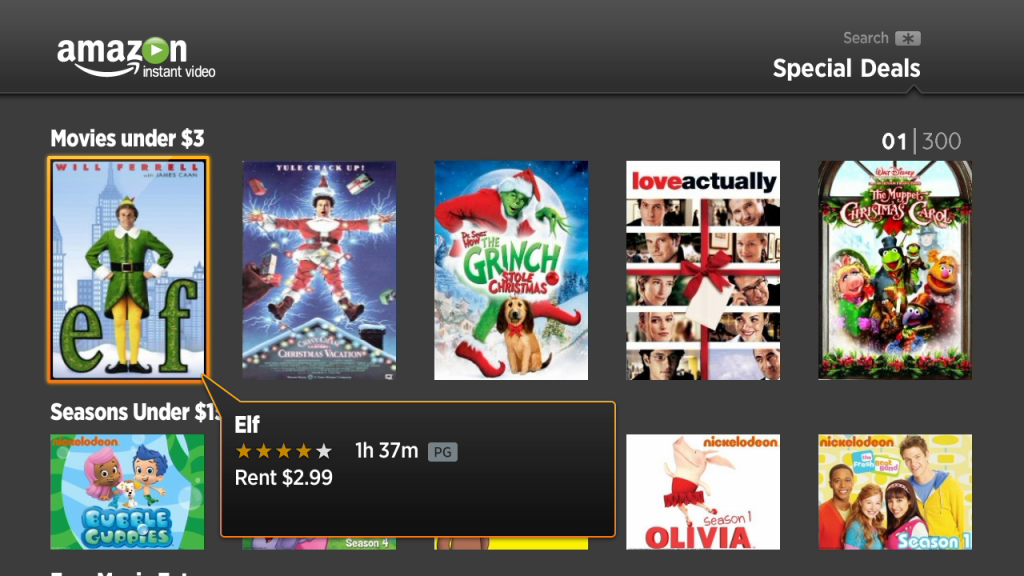
Task: Select the Bubble Guppies season thumbnail
Action: (127, 492)
